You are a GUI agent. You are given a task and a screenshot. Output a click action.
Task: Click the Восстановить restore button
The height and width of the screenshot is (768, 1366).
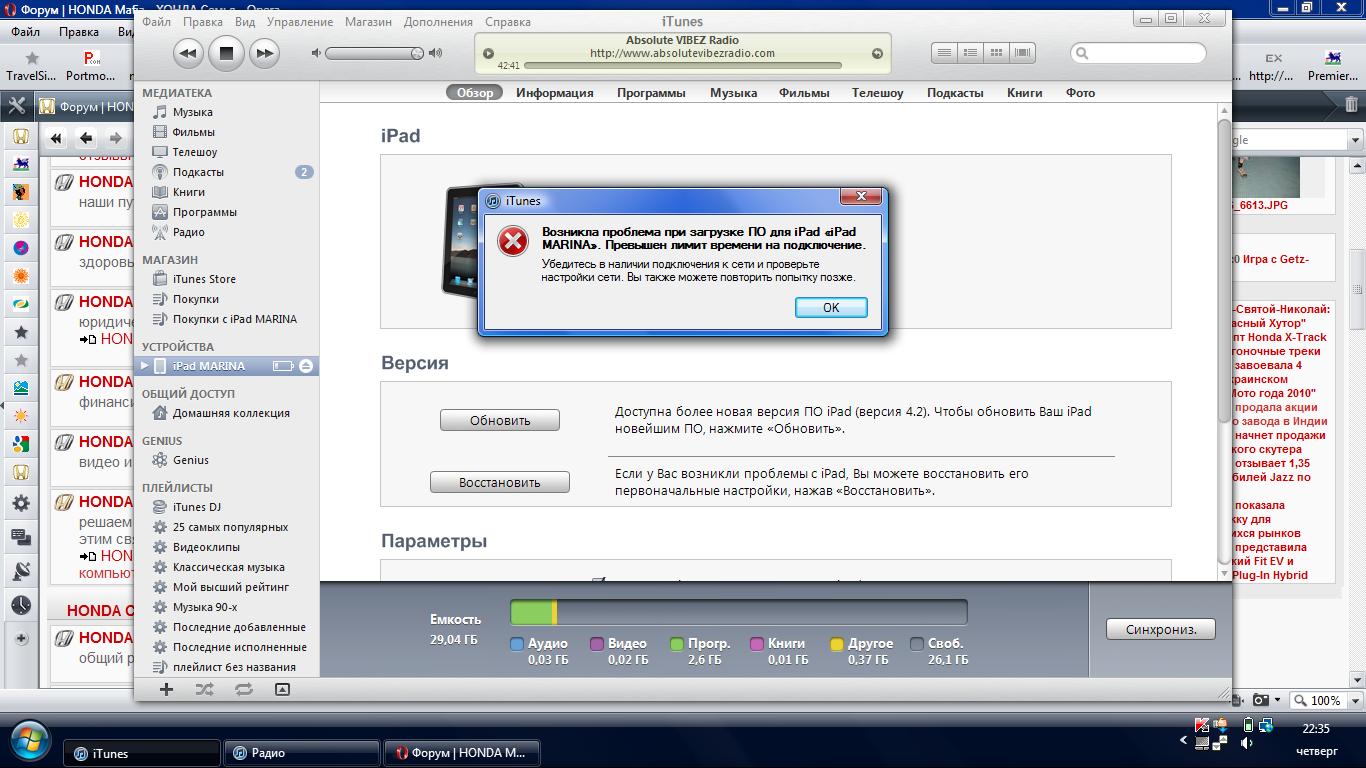500,482
